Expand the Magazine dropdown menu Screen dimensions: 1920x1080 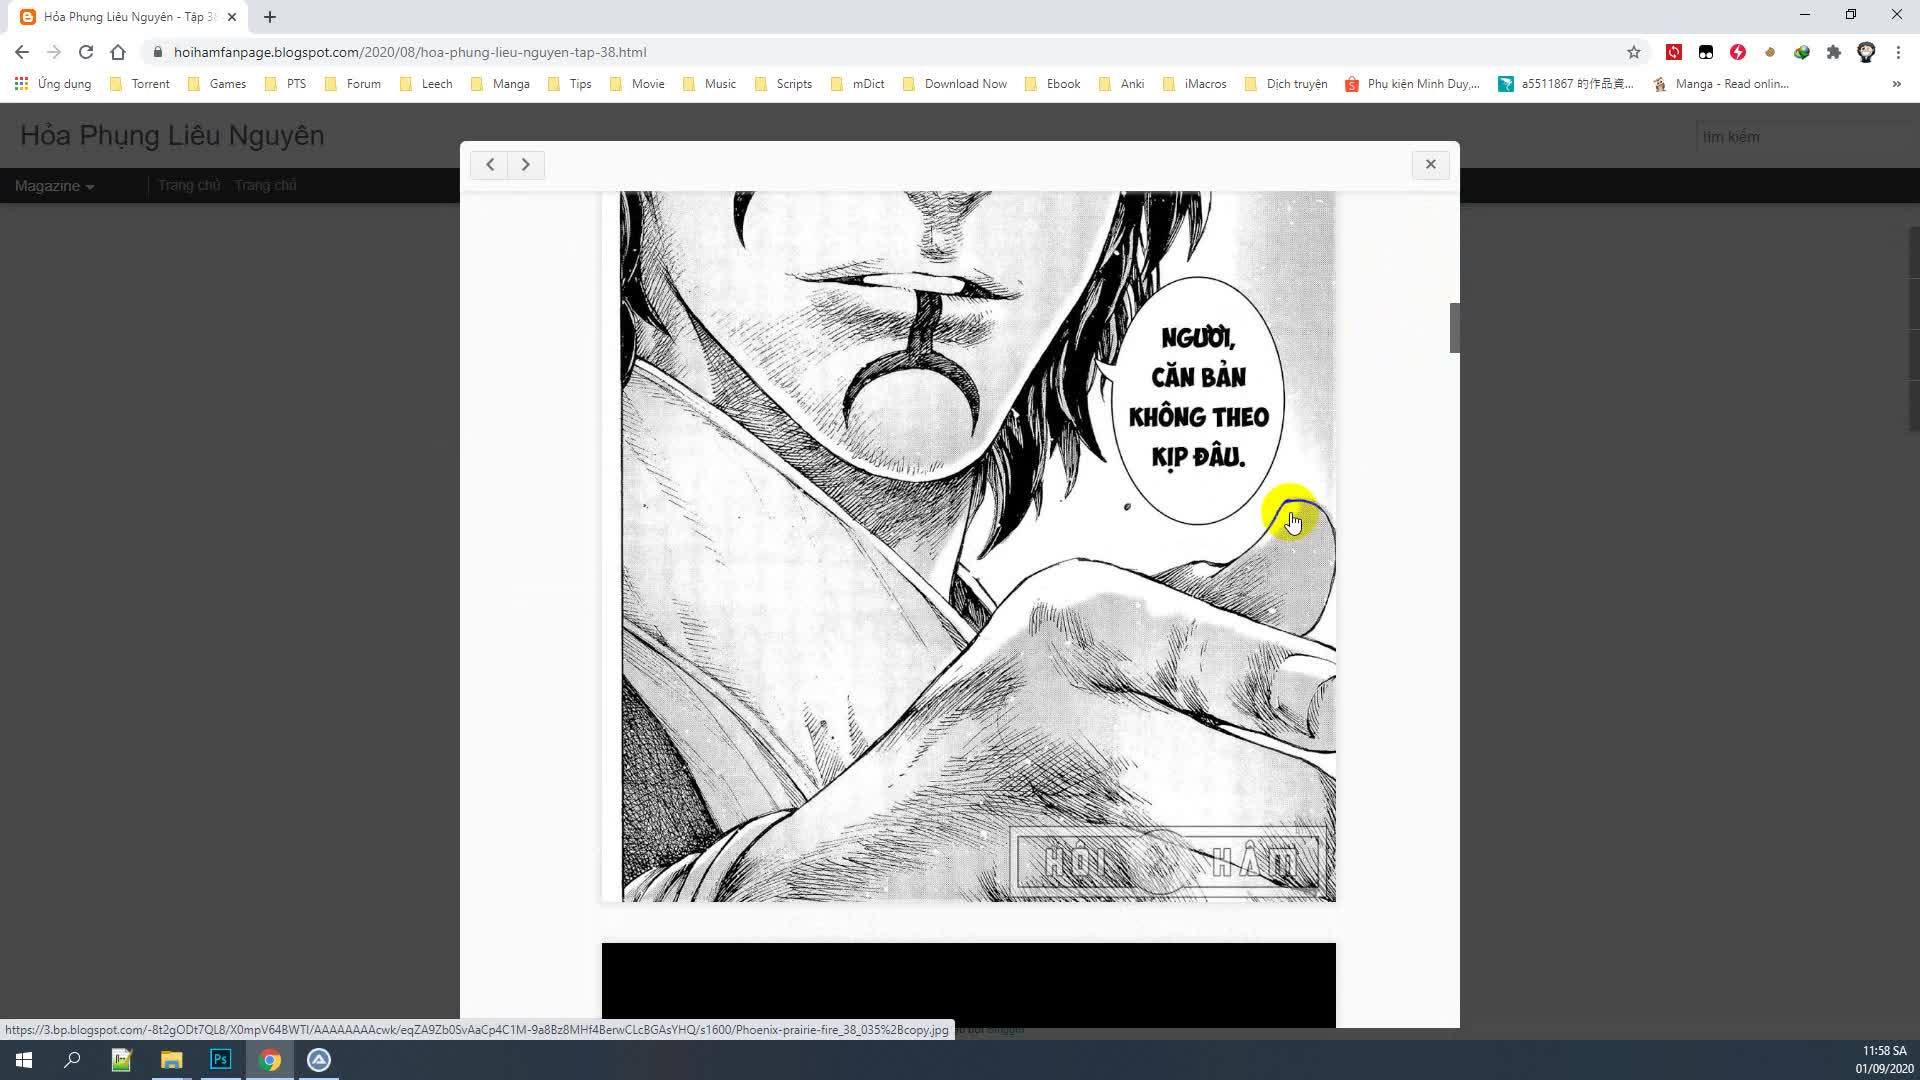54,186
